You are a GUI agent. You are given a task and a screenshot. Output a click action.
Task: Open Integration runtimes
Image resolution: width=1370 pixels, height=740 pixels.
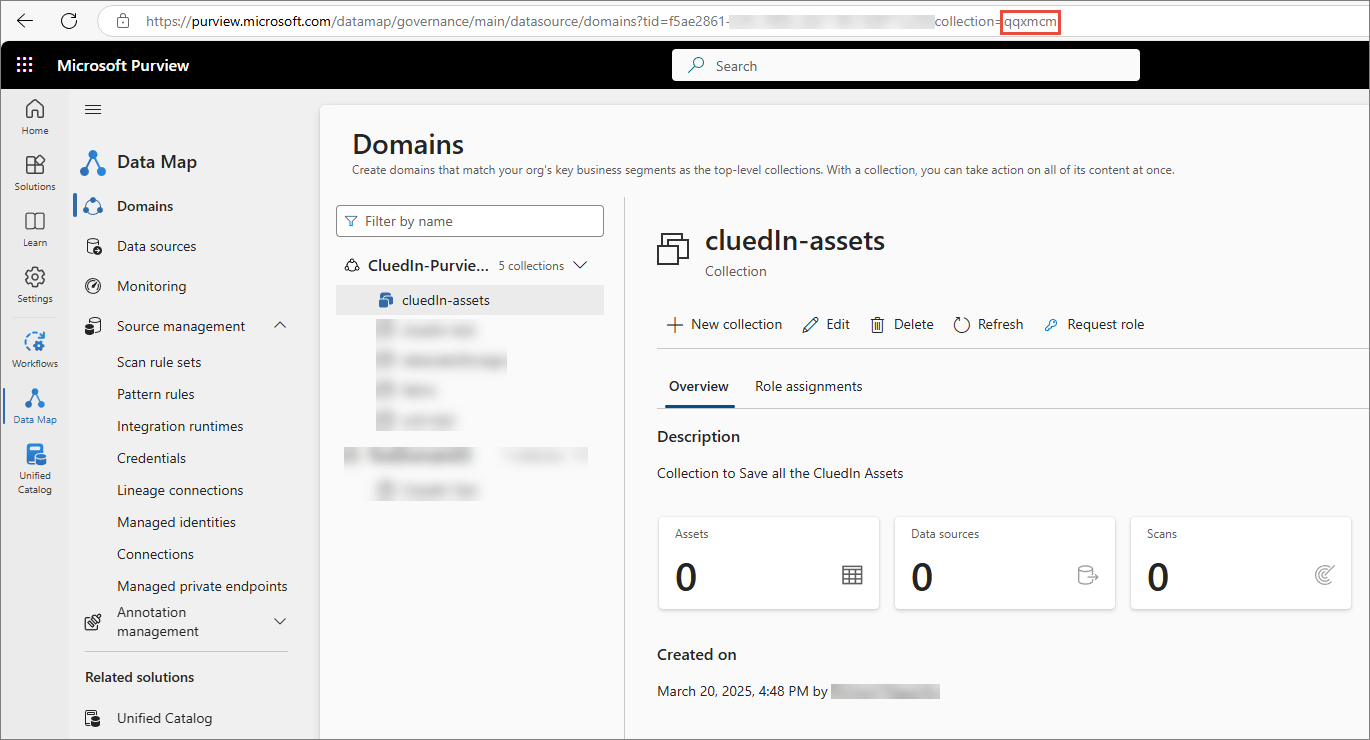(180, 426)
